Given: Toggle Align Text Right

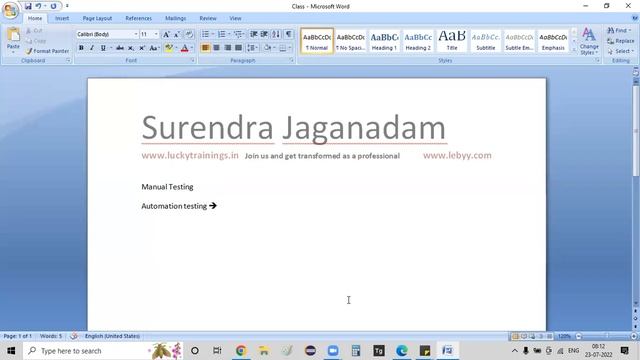Looking at the screenshot, I should (227, 48).
